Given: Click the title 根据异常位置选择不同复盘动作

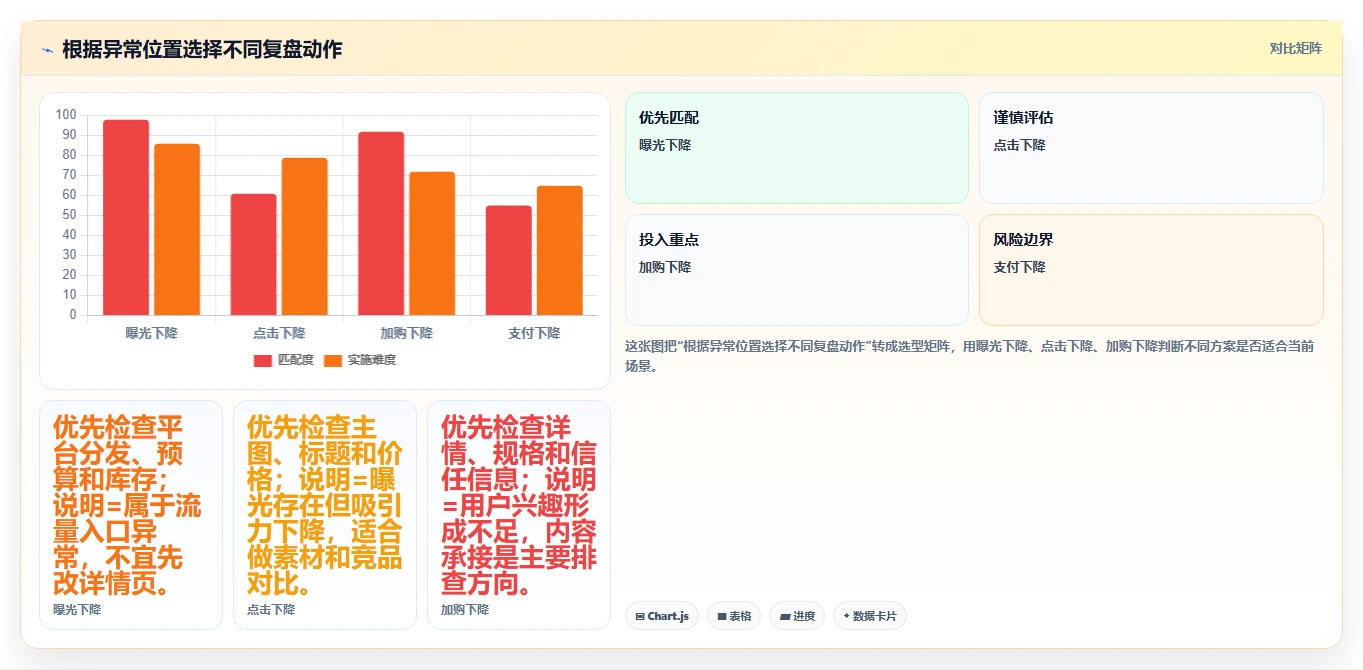Looking at the screenshot, I should pos(202,49).
